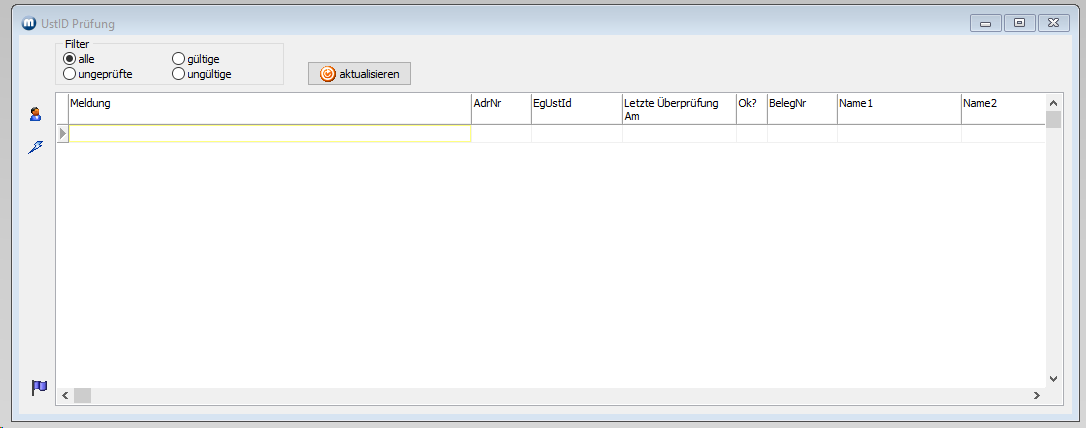Image resolution: width=1086 pixels, height=428 pixels.
Task: Click the horizontal scrollbar thumb
Action: pyautogui.click(x=82, y=396)
